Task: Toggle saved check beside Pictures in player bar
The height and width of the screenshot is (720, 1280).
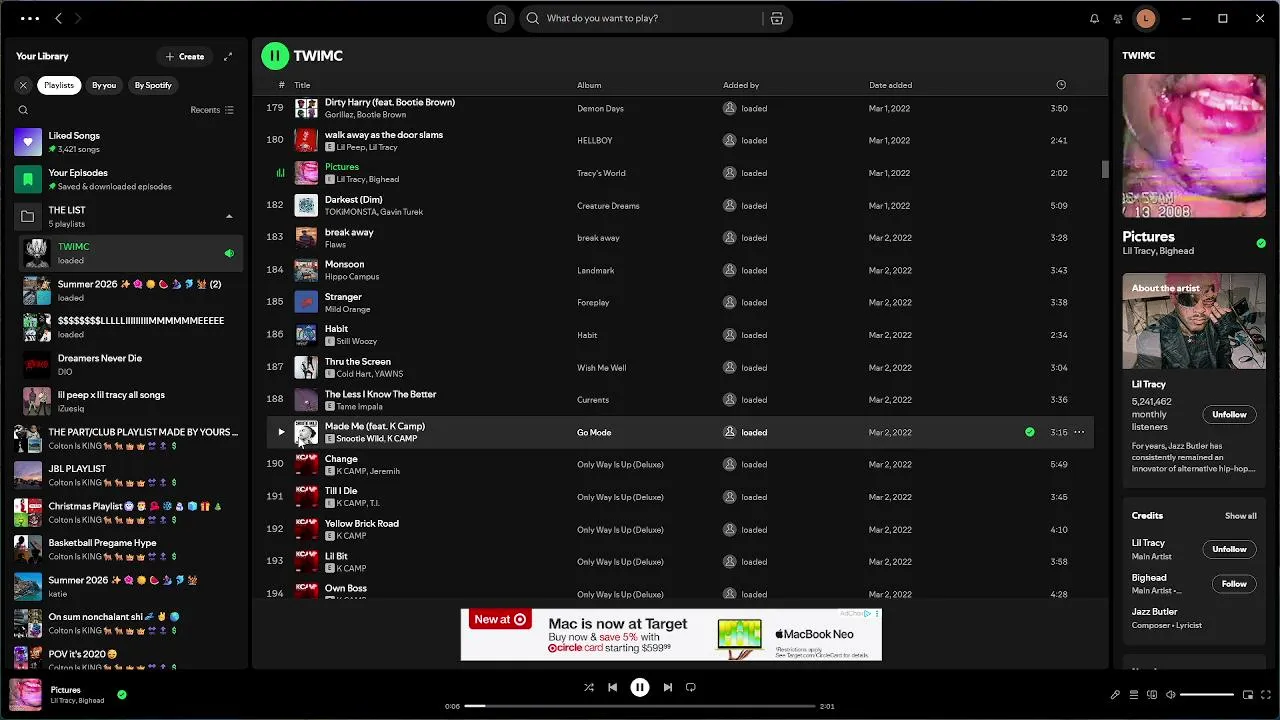Action: 122,694
